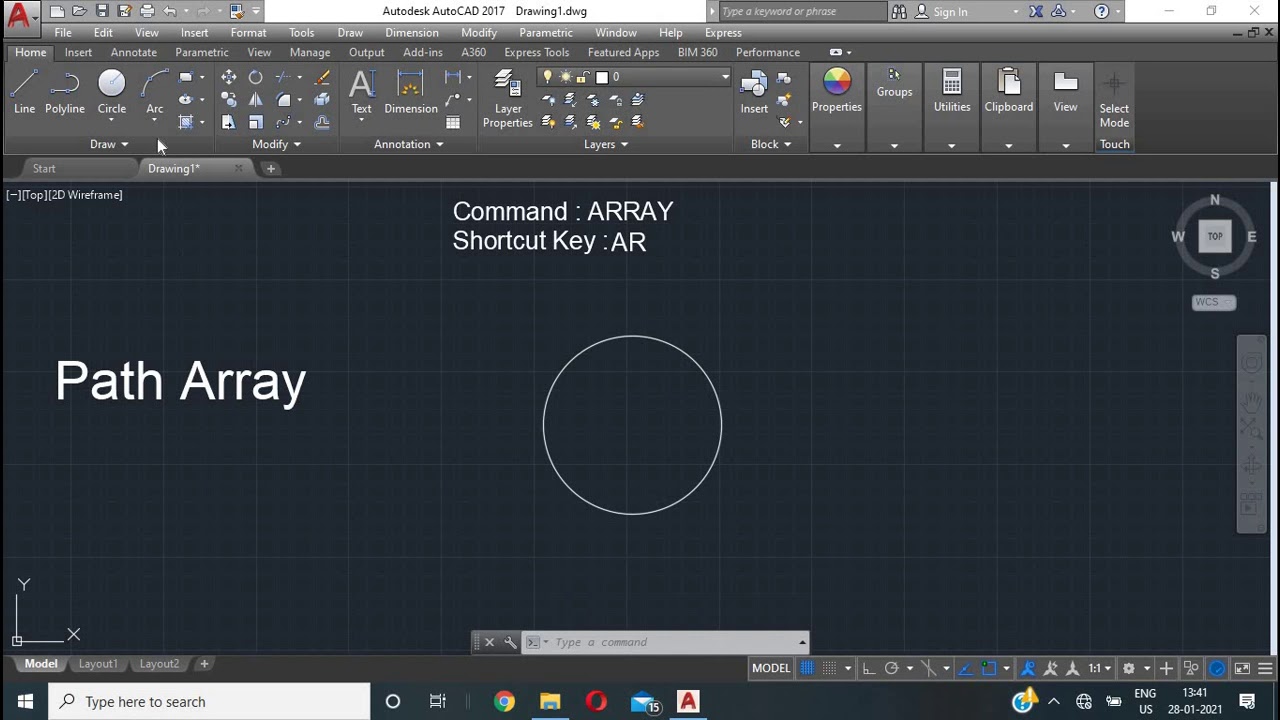Expand the Annotation panel
The image size is (1280, 720).
[x=408, y=144]
